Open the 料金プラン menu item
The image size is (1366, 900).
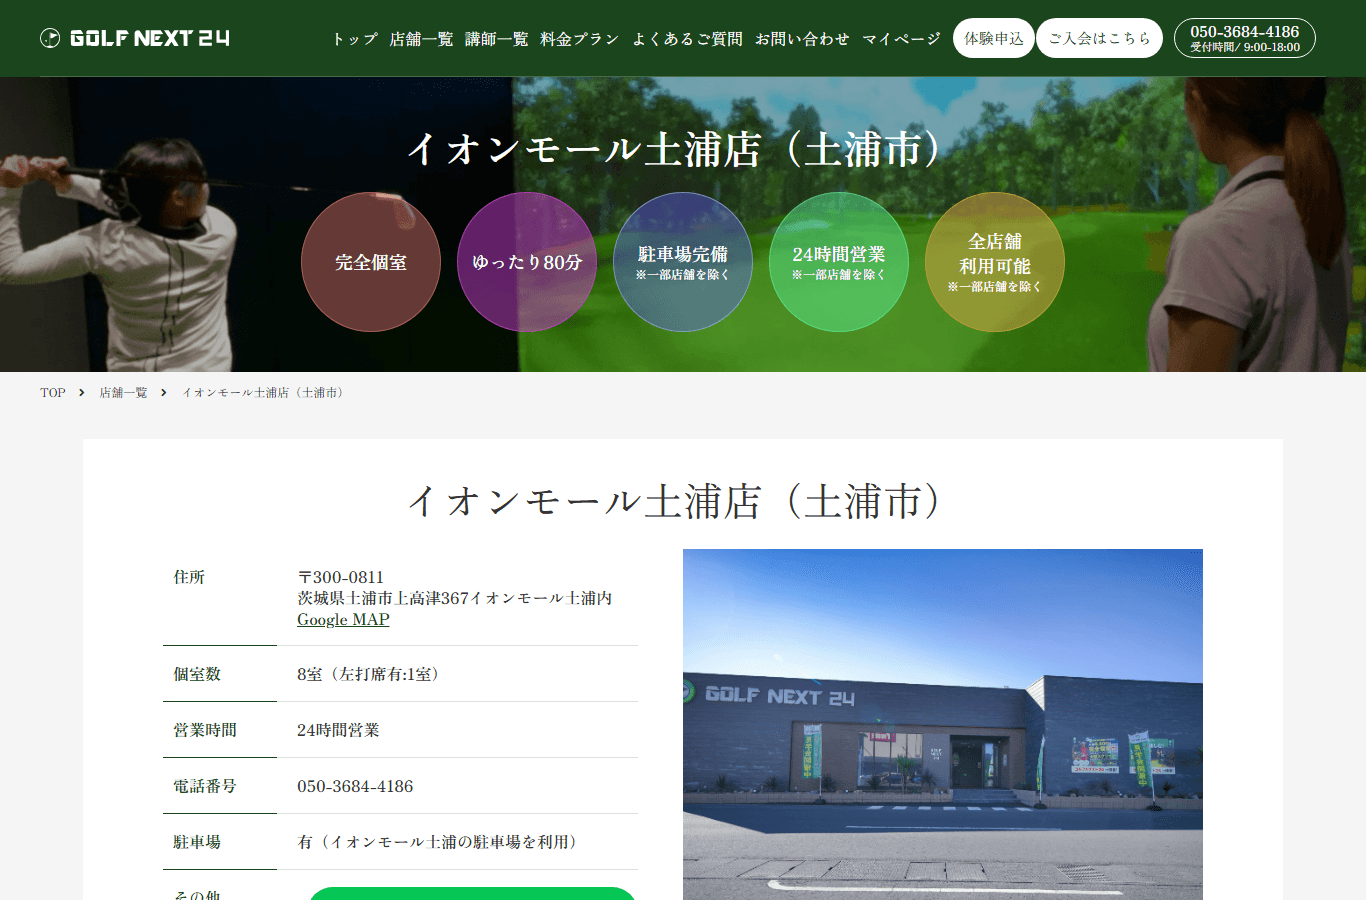click(x=579, y=39)
